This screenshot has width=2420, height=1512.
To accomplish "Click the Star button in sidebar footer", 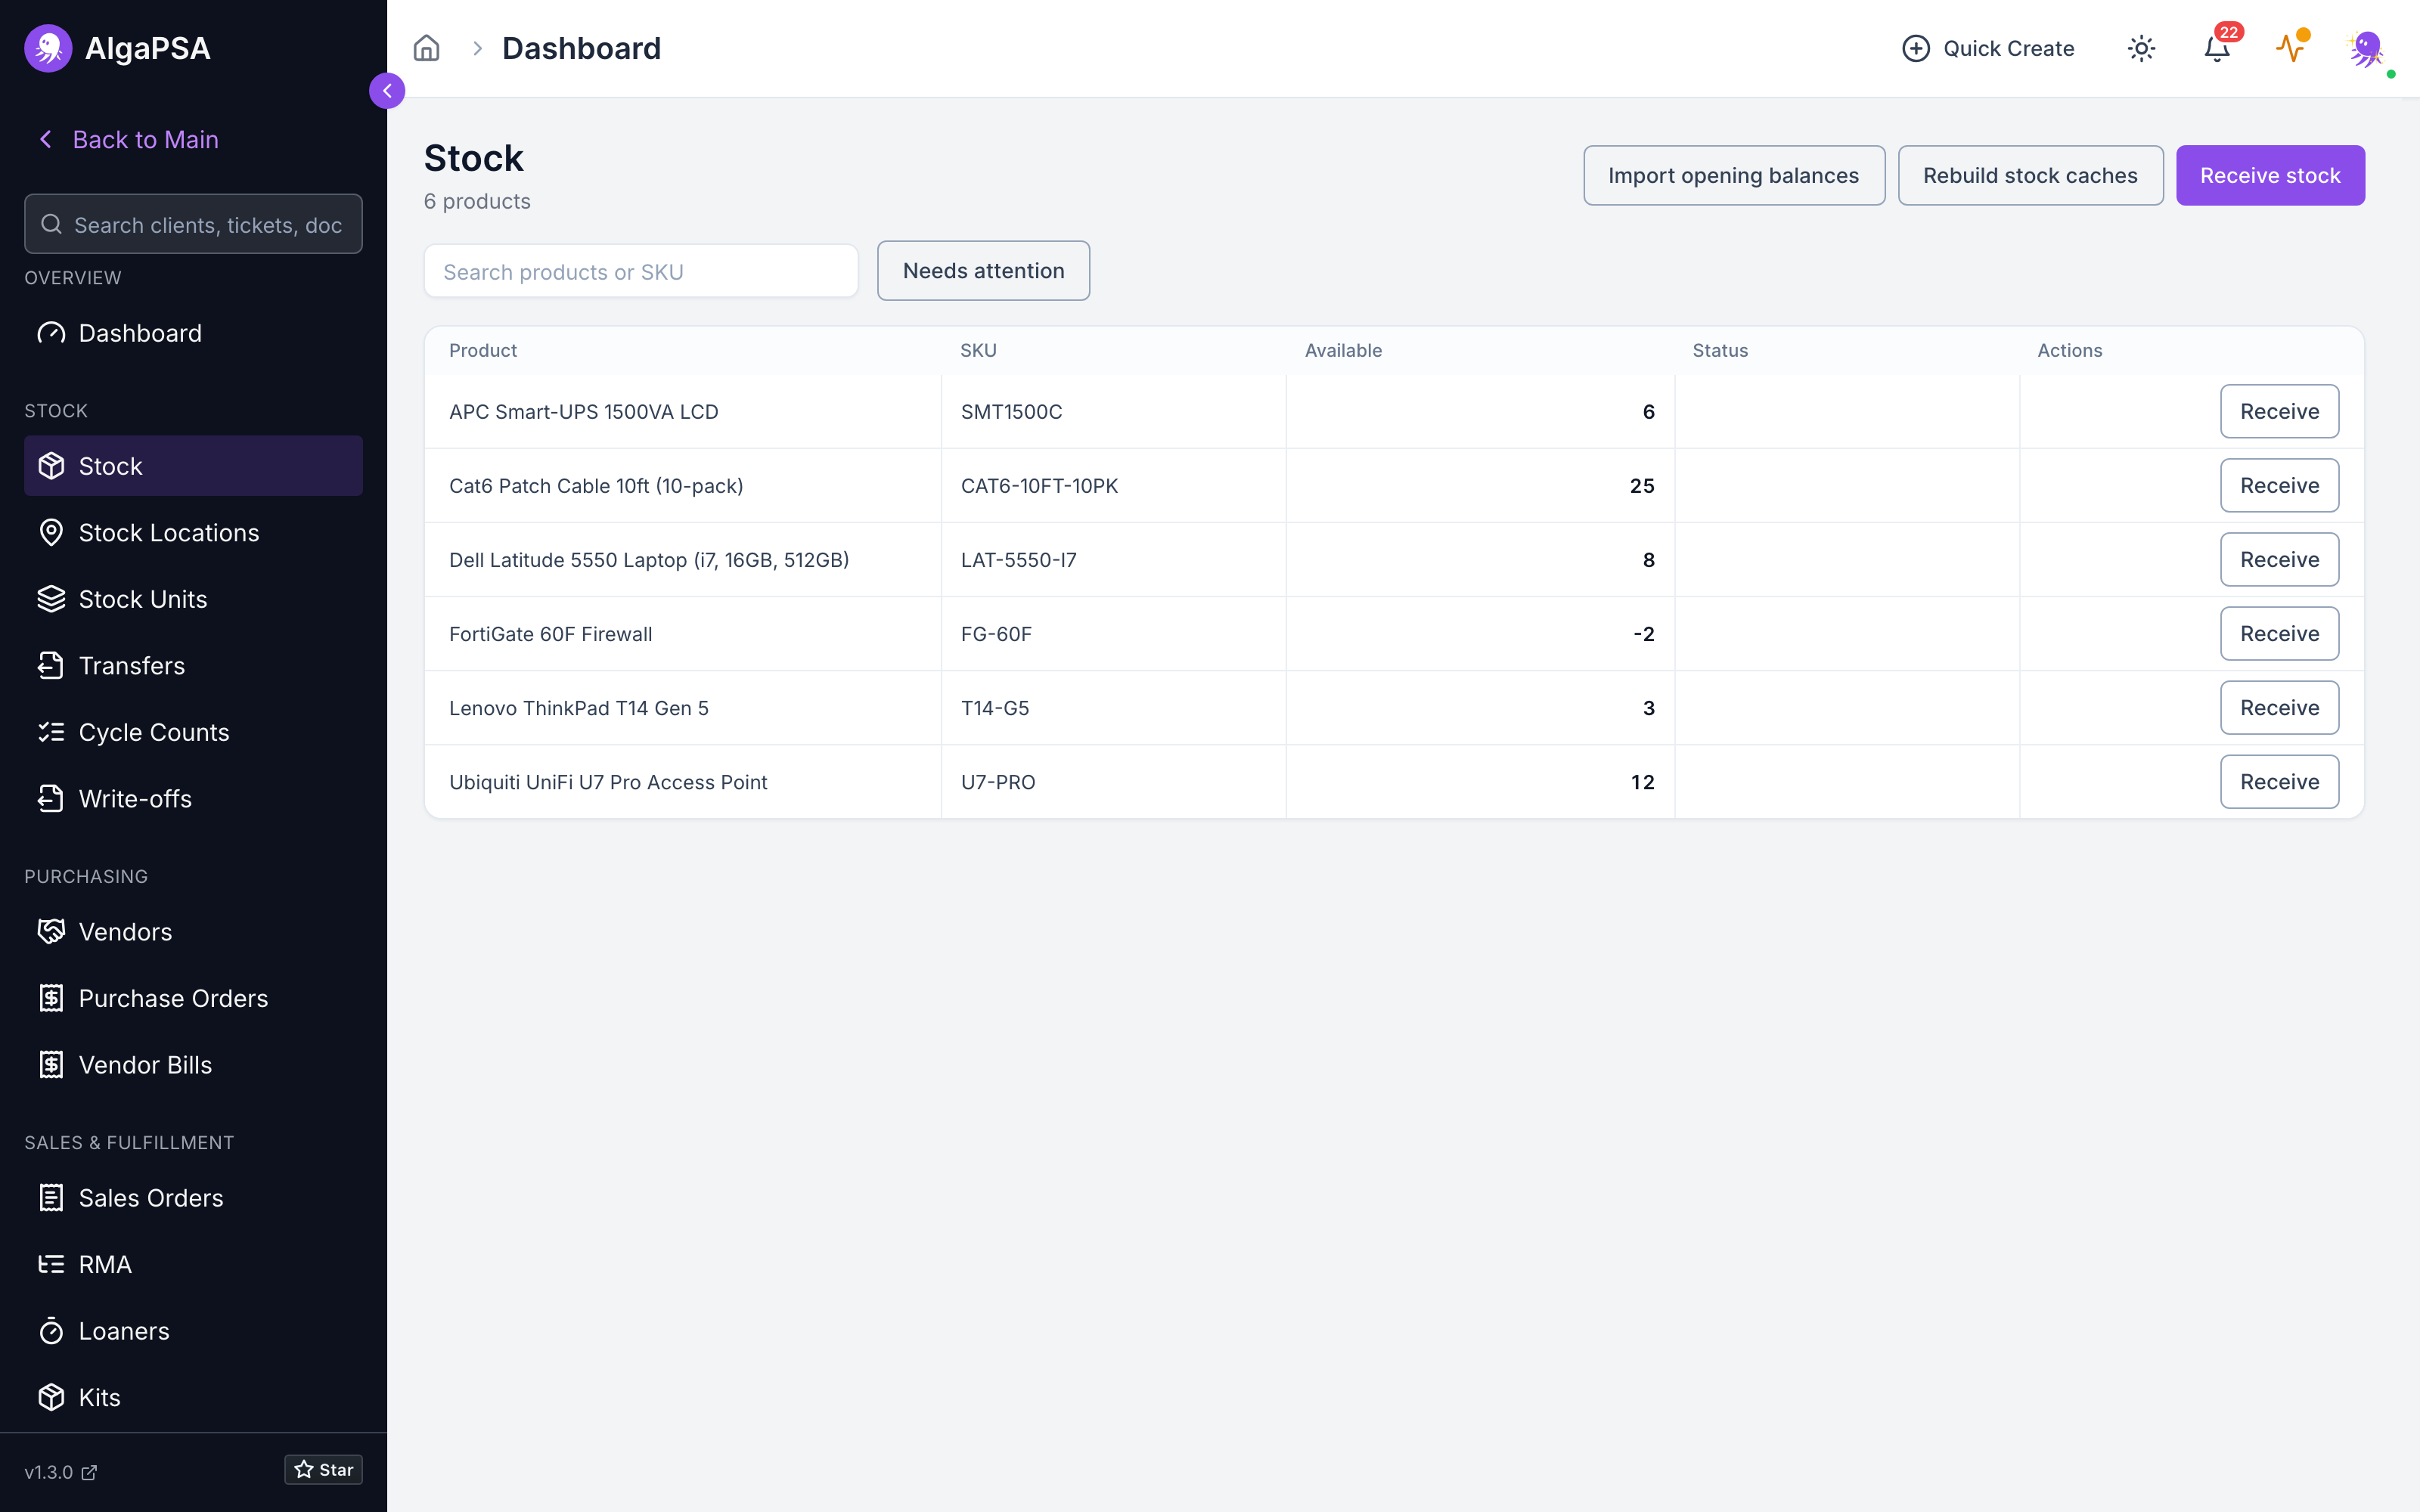I will coord(323,1469).
